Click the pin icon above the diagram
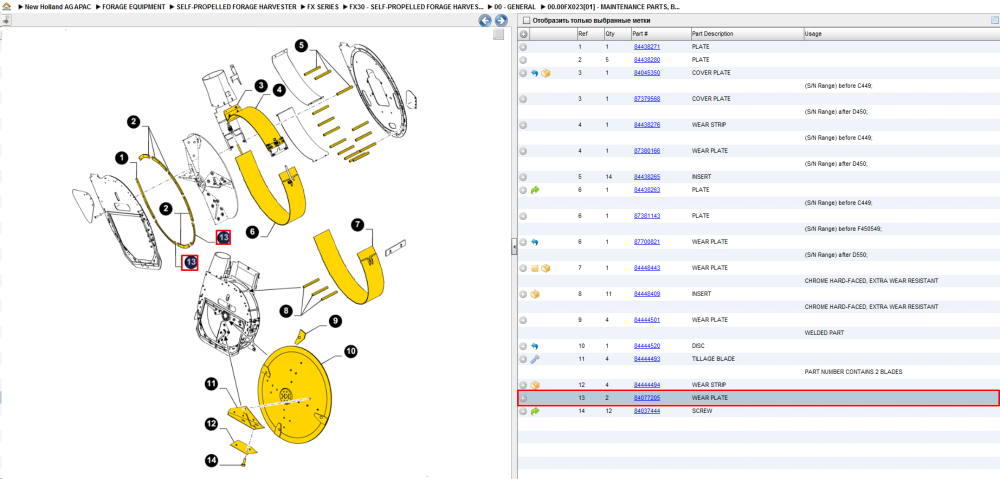This screenshot has width=1000, height=479. click(6, 20)
